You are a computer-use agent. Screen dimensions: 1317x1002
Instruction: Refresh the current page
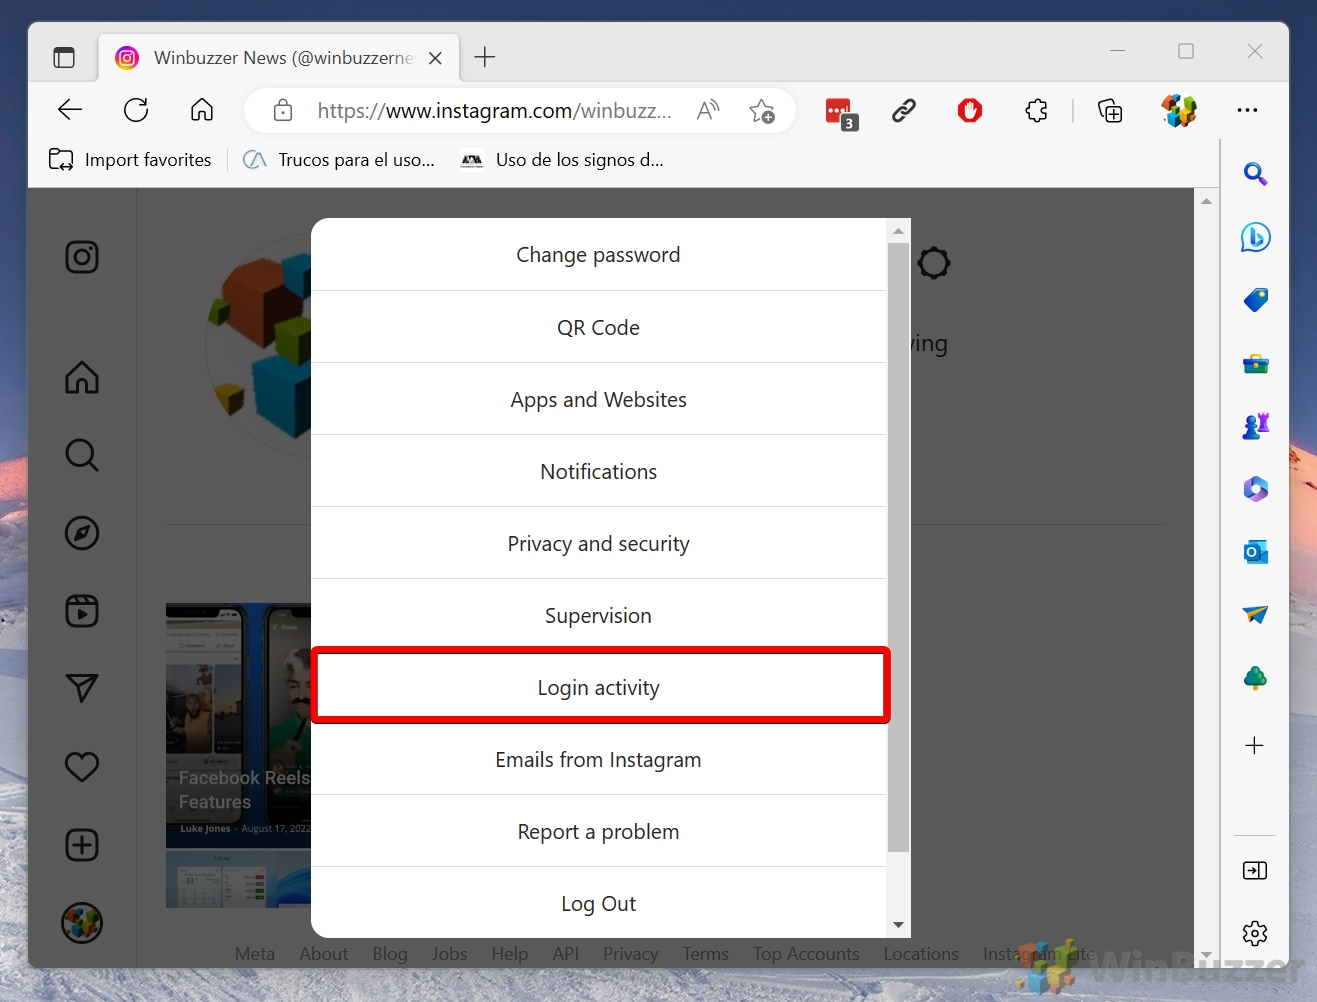[x=136, y=110]
